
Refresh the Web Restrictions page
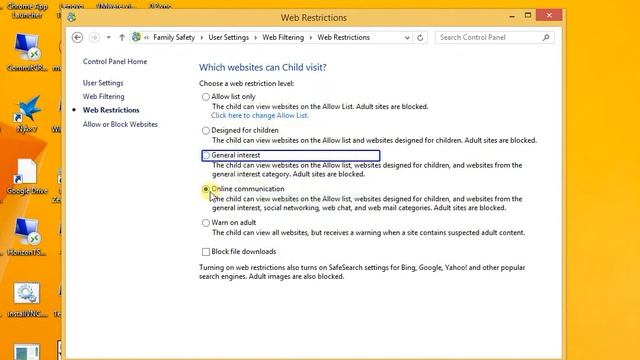pos(420,38)
